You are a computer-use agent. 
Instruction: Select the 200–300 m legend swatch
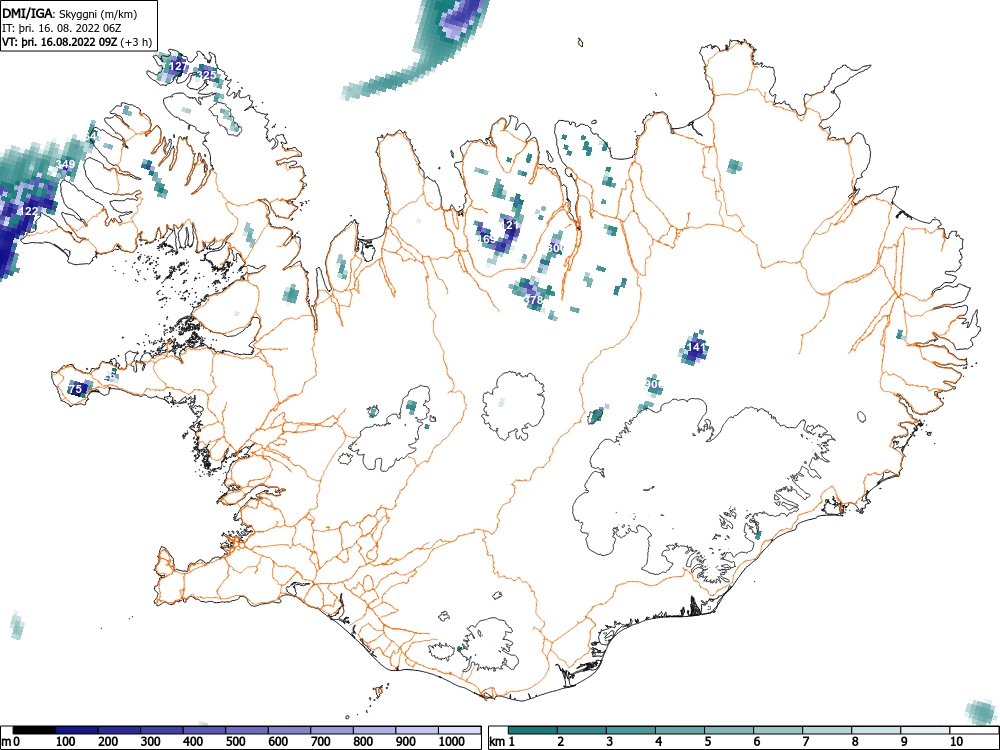click(119, 730)
